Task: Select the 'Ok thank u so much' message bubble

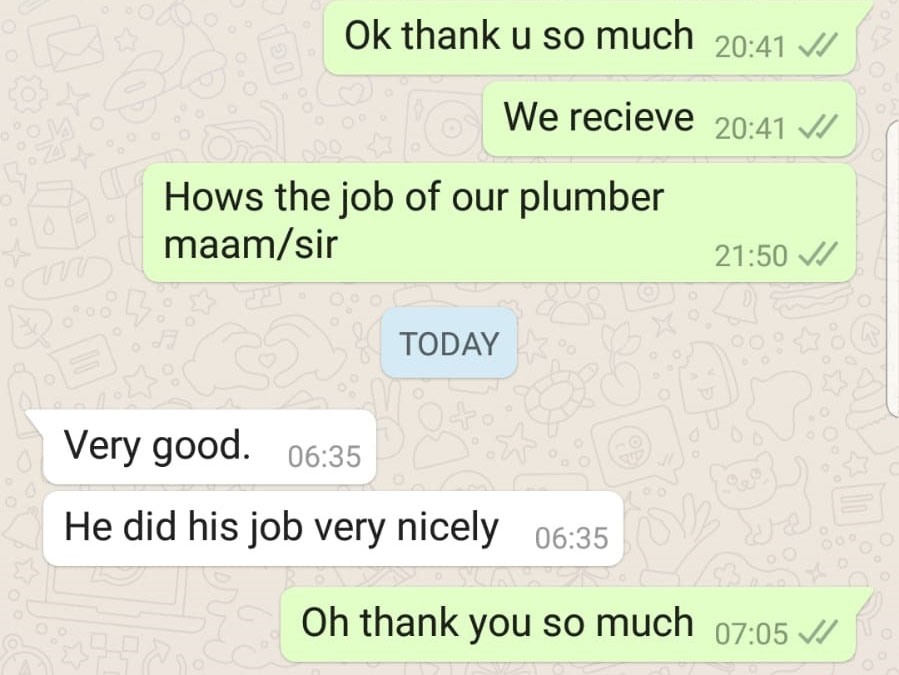Action: (x=591, y=37)
